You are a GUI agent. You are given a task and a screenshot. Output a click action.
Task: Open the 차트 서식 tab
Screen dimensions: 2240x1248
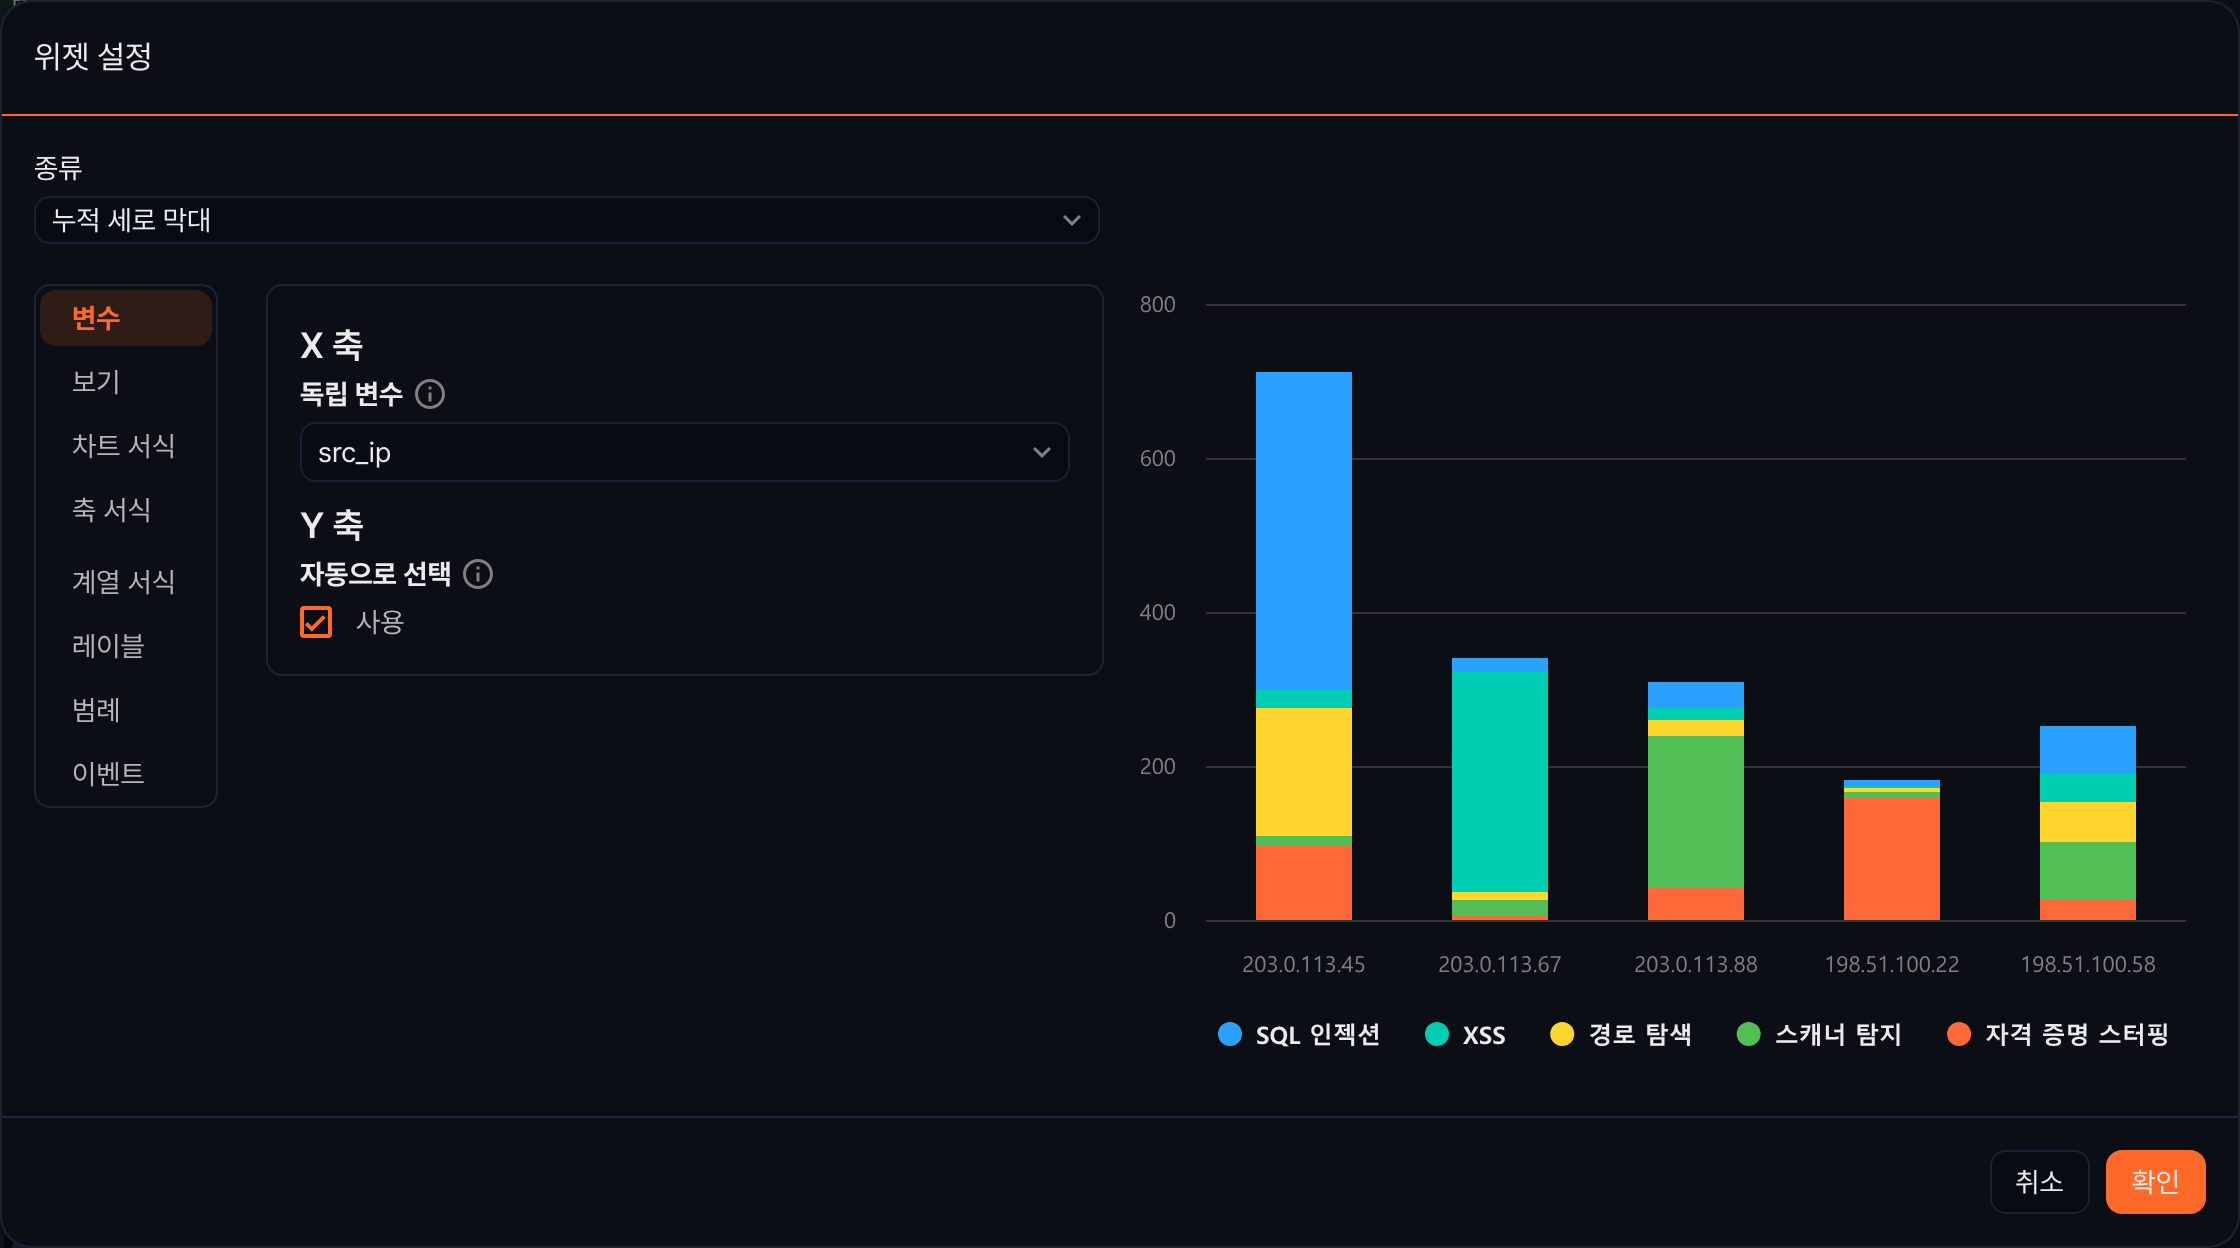(x=126, y=446)
